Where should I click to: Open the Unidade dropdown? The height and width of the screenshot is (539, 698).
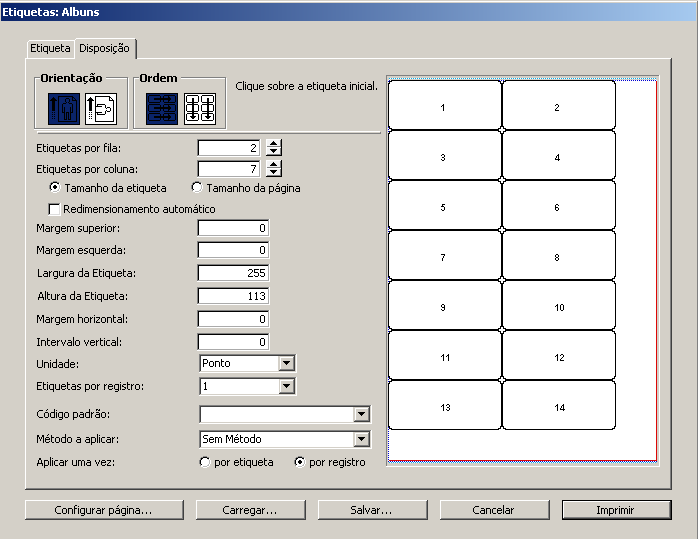[287, 364]
